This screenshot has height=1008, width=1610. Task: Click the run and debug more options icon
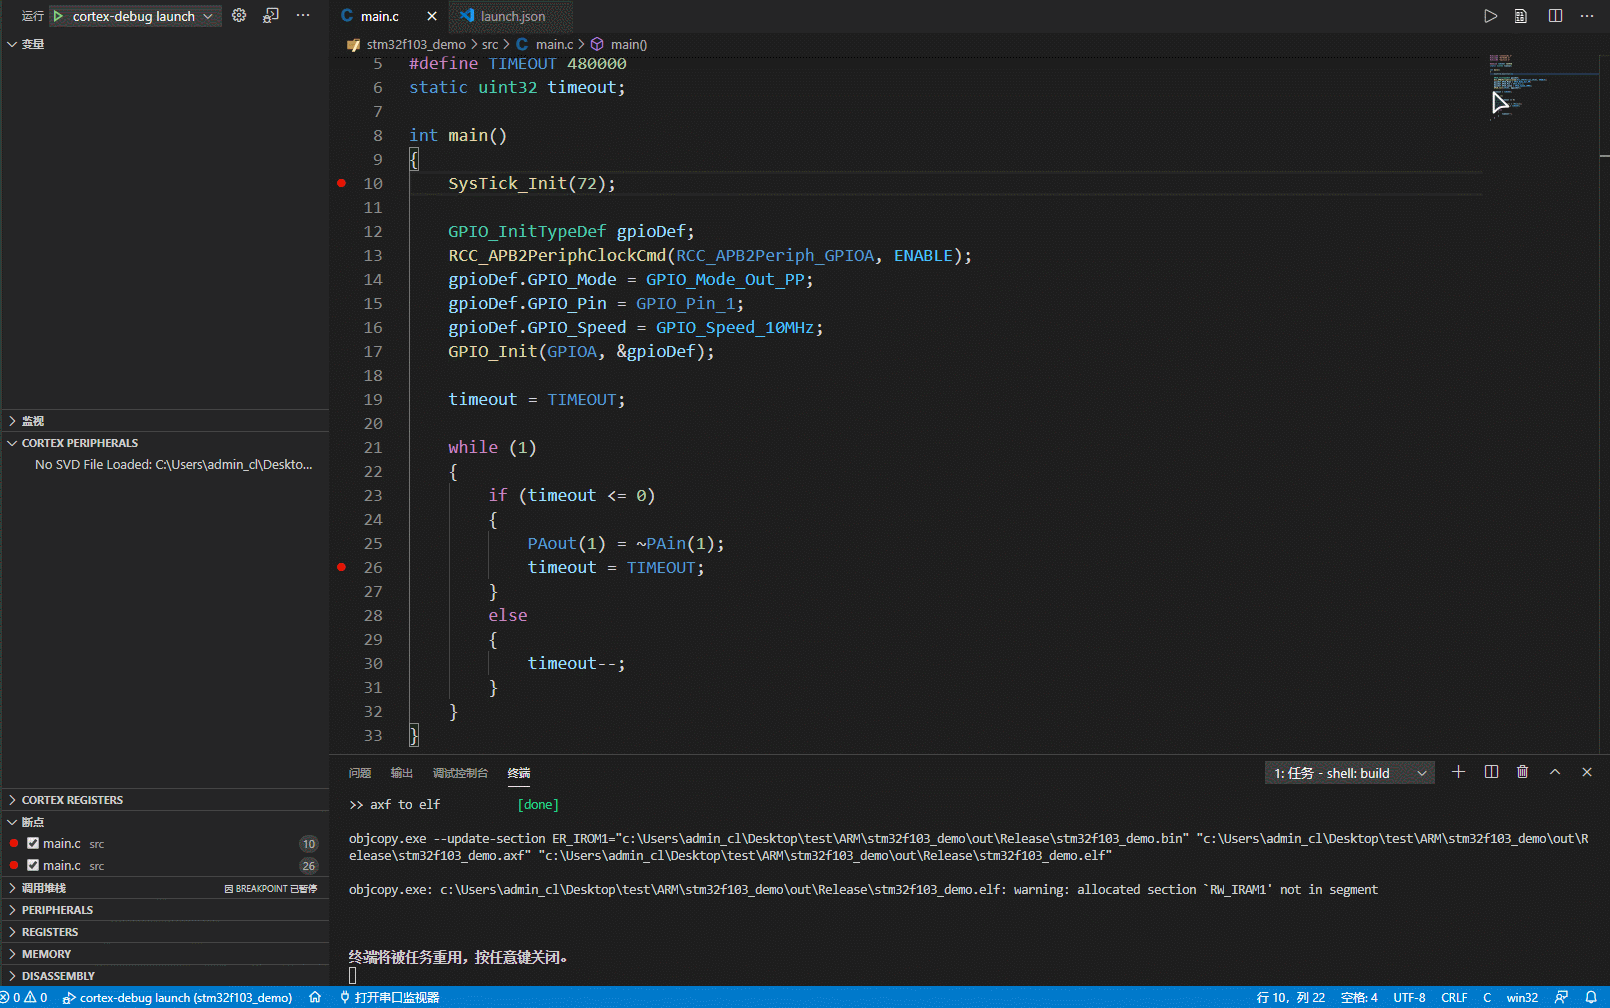point(303,15)
